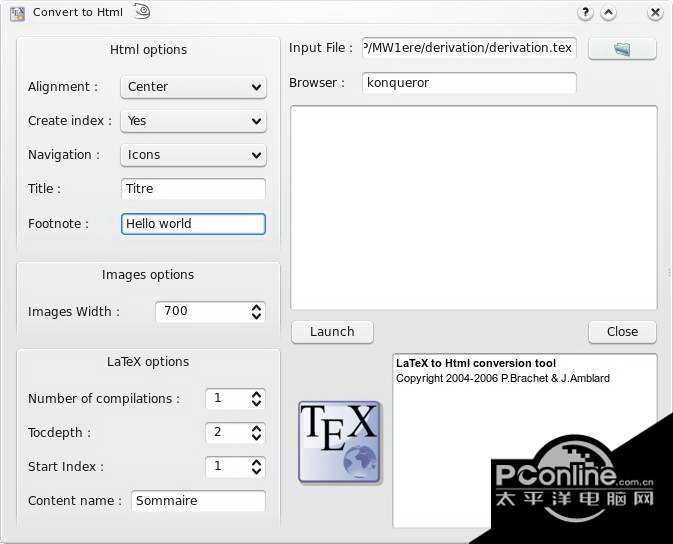Click the Close button
Viewport: 673px width, 544px height.
(x=622, y=332)
